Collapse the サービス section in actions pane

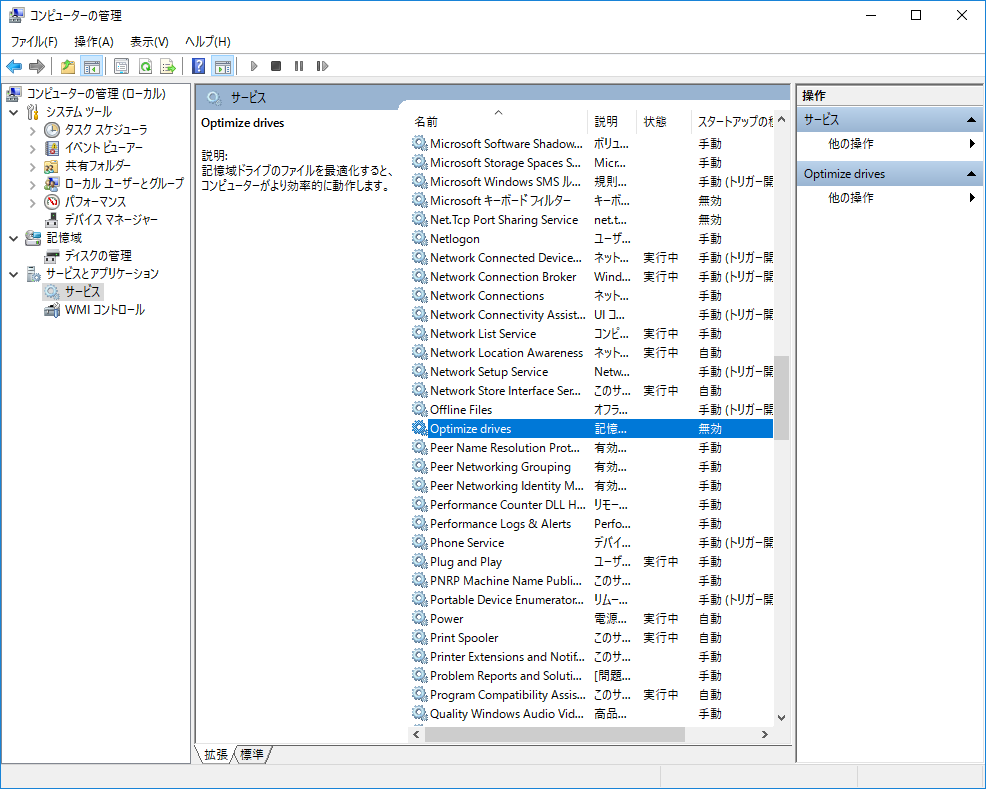pyautogui.click(x=971, y=119)
